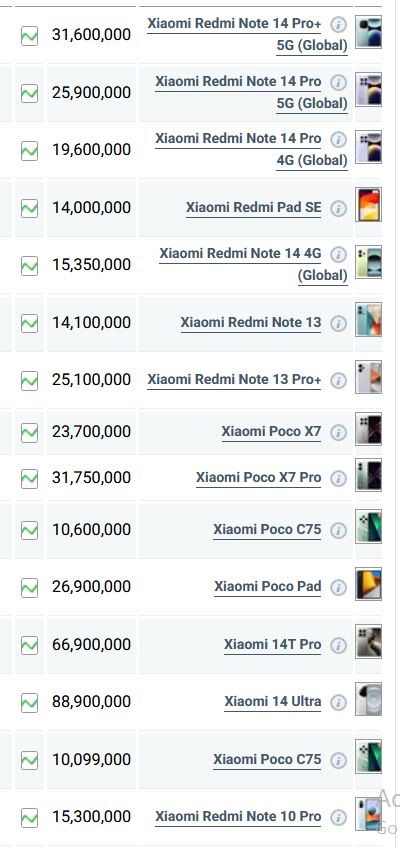The height and width of the screenshot is (848, 400).
Task: Open Xiaomi Redmi Note 14 4G (Global) link
Action: click(254, 264)
